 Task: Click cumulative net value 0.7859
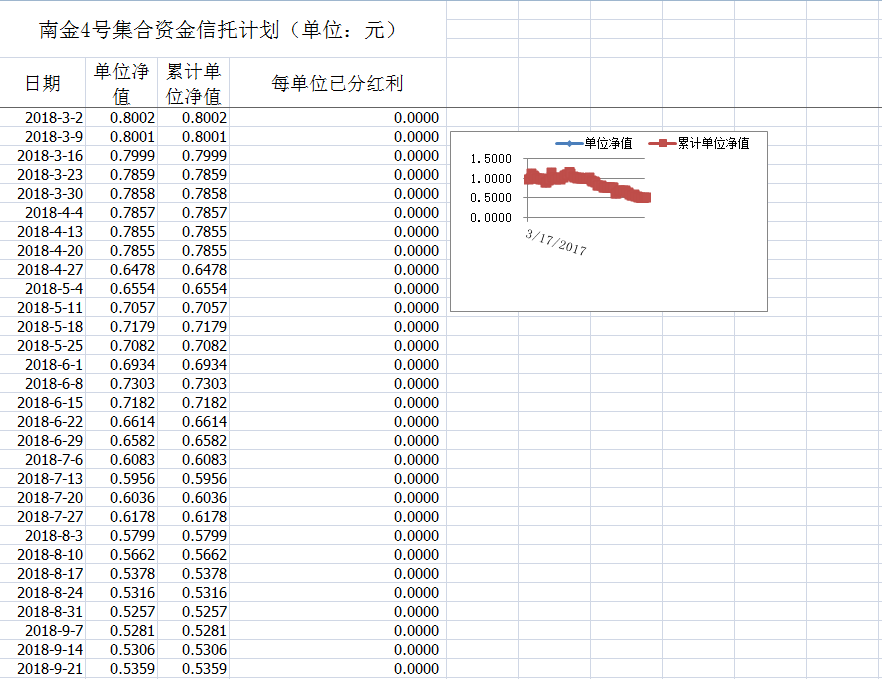coord(194,175)
